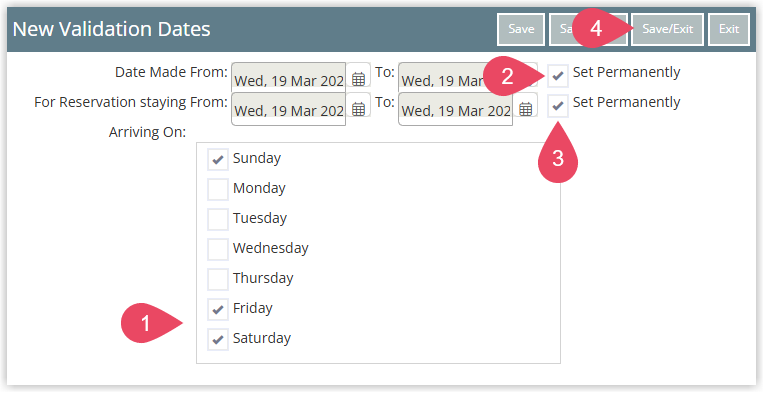The width and height of the screenshot is (764, 393).
Task: Check the Monday arrival checkbox
Action: click(x=218, y=189)
